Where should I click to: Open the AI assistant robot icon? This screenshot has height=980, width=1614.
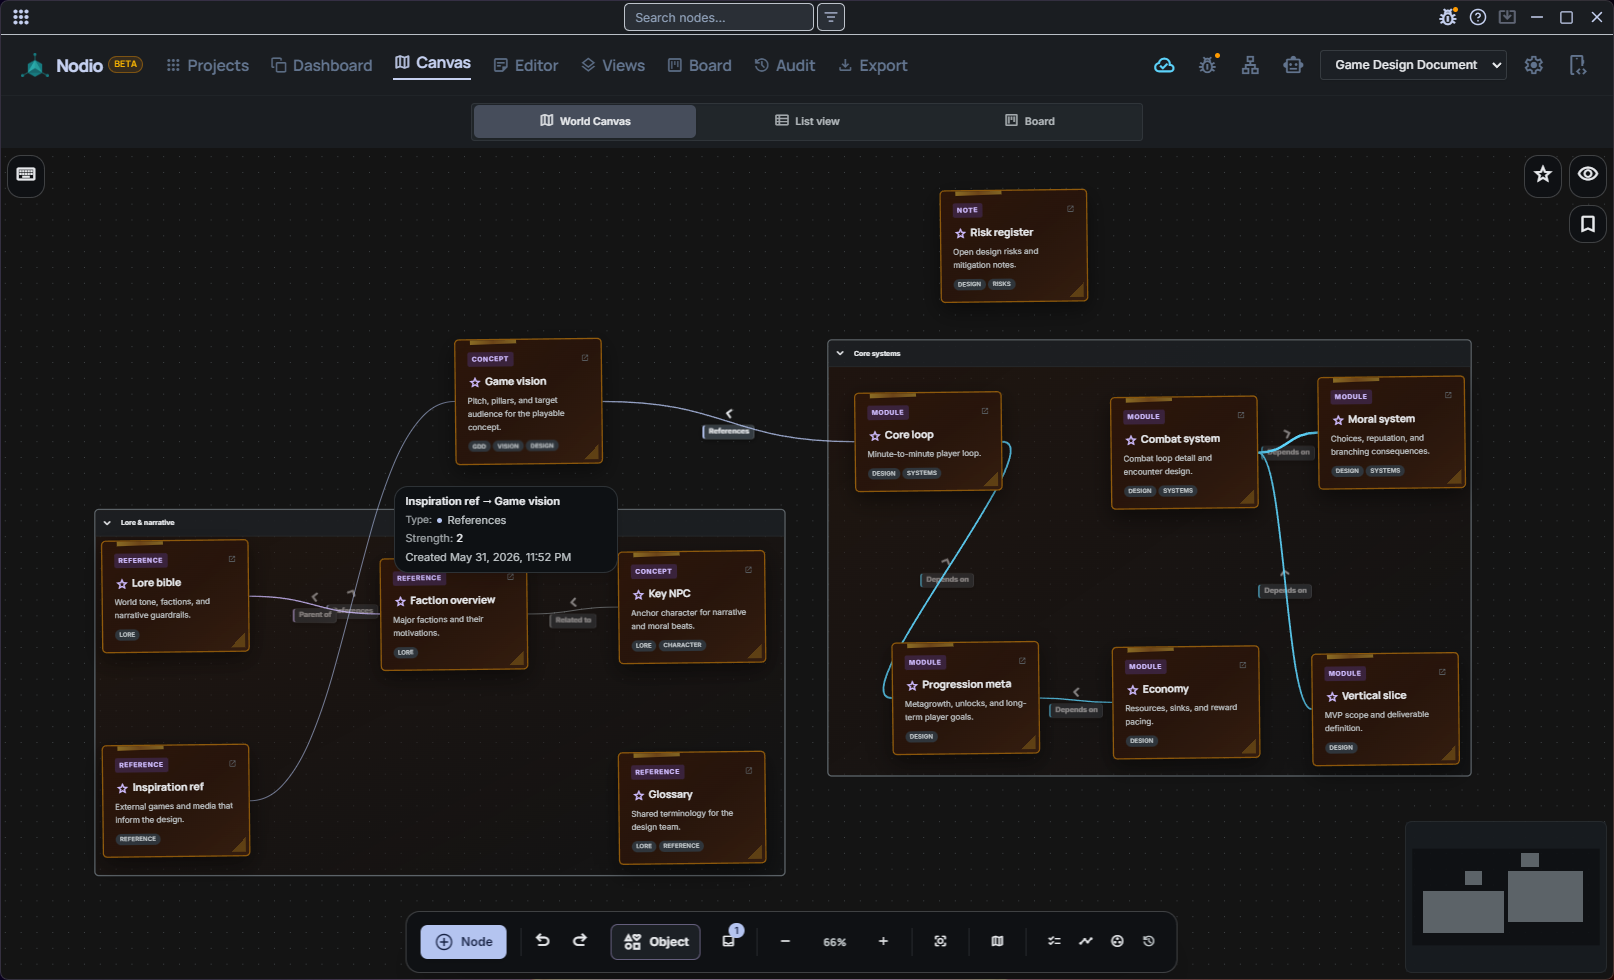coord(1293,65)
